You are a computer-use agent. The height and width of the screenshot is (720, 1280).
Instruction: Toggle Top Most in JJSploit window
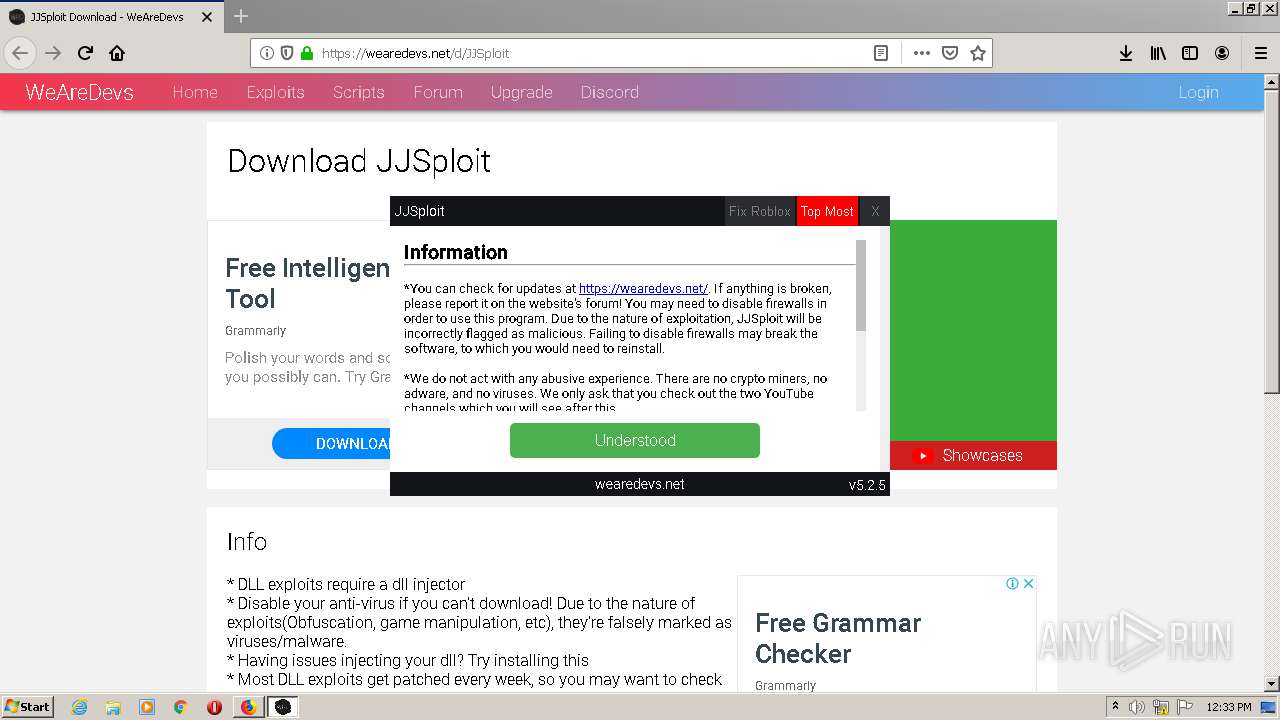tap(827, 211)
